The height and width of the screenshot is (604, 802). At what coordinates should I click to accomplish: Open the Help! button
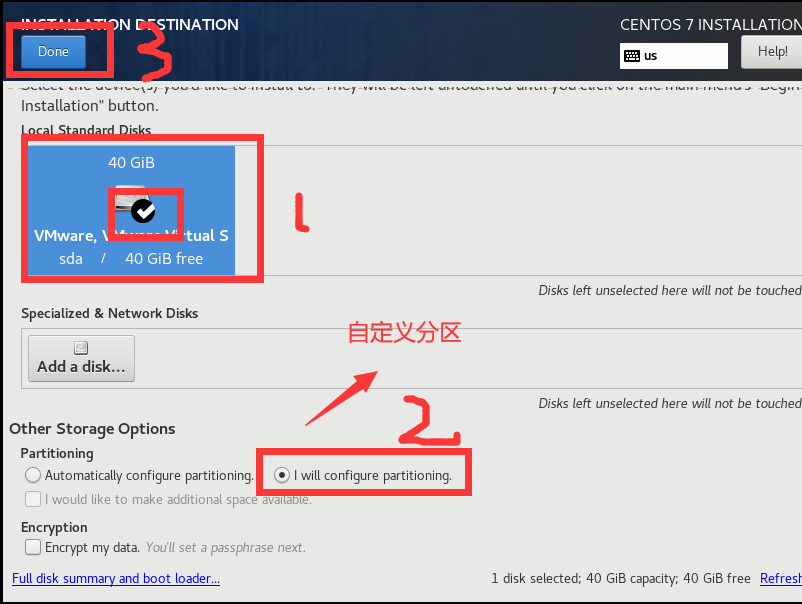click(772, 52)
